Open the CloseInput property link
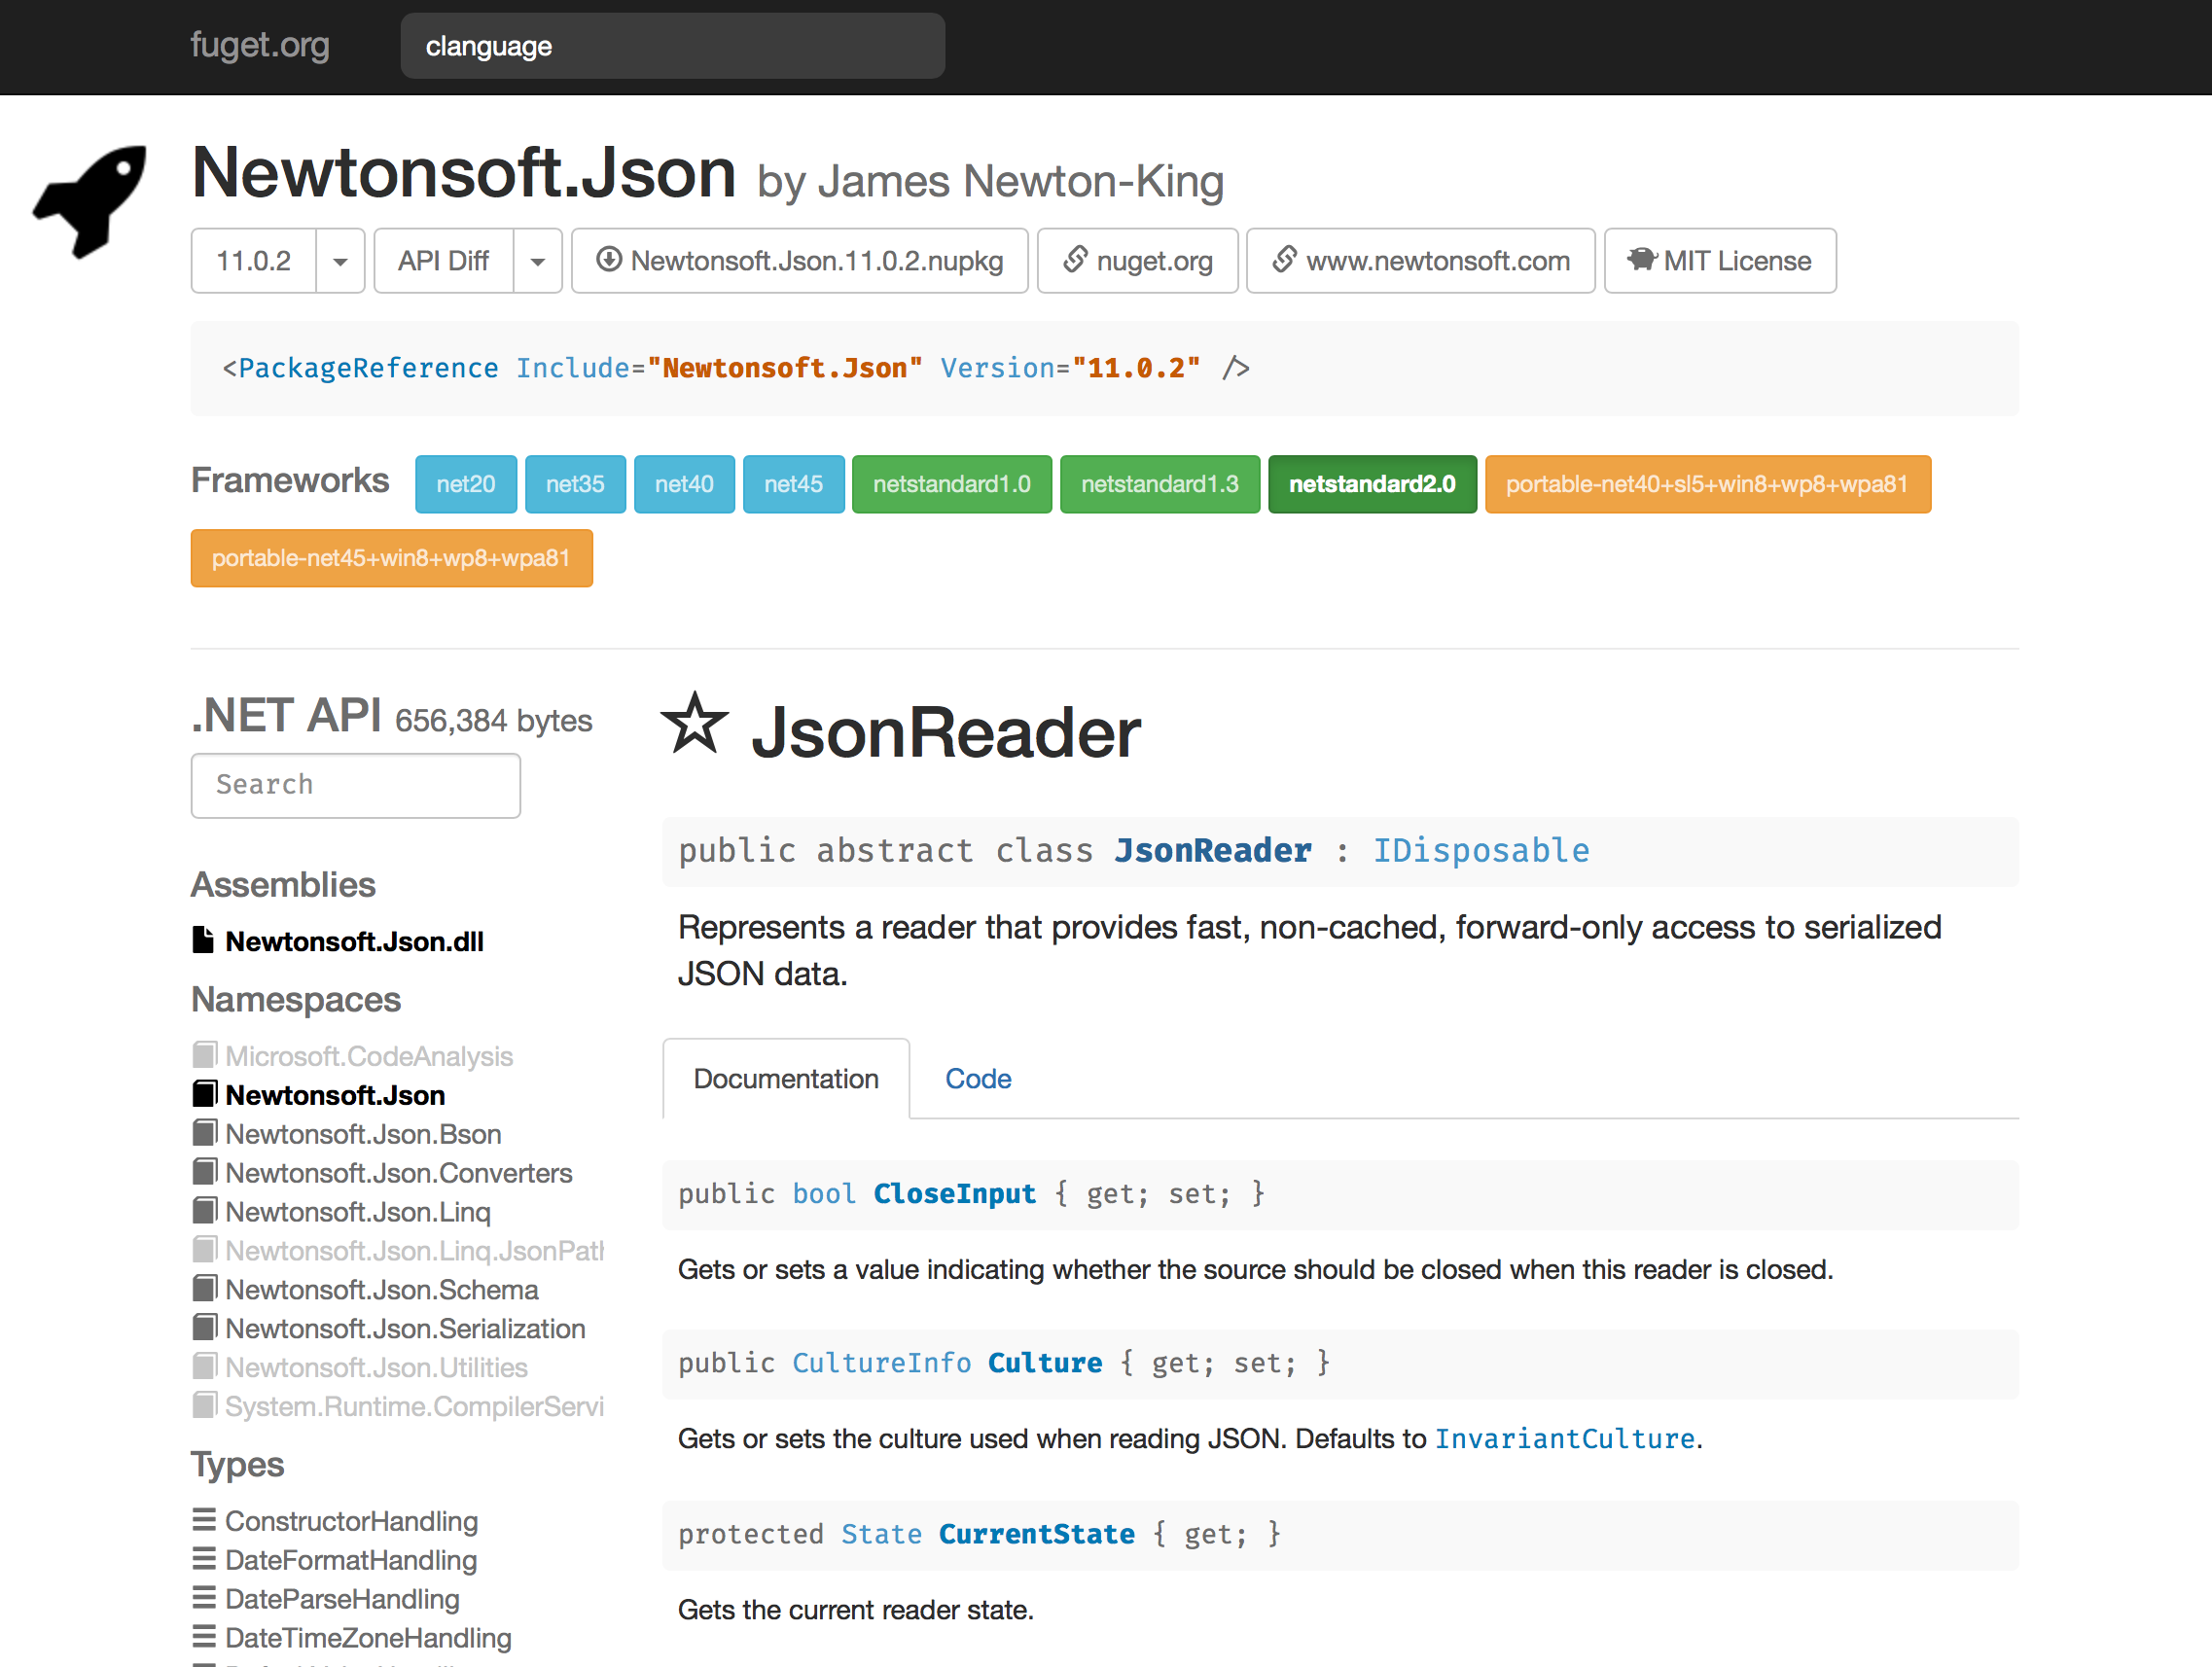This screenshot has height=1667, width=2212. (955, 1194)
